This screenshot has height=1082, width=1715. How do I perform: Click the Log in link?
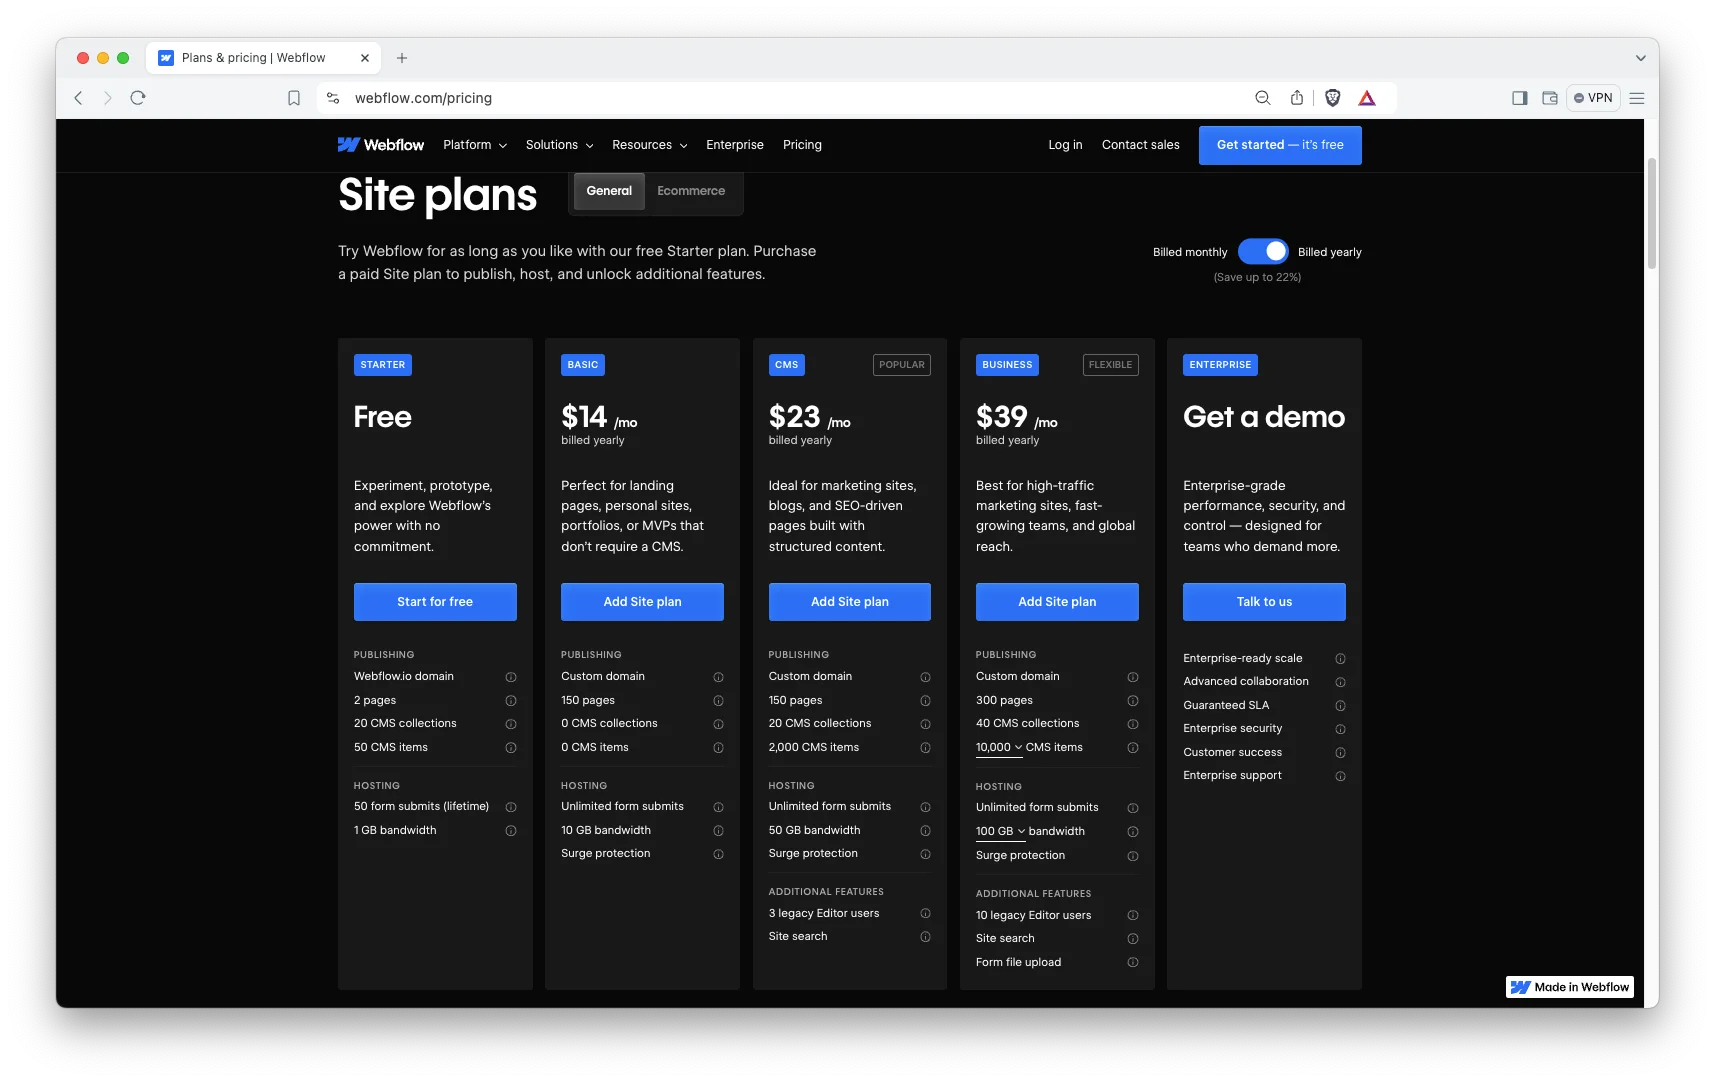[1065, 145]
